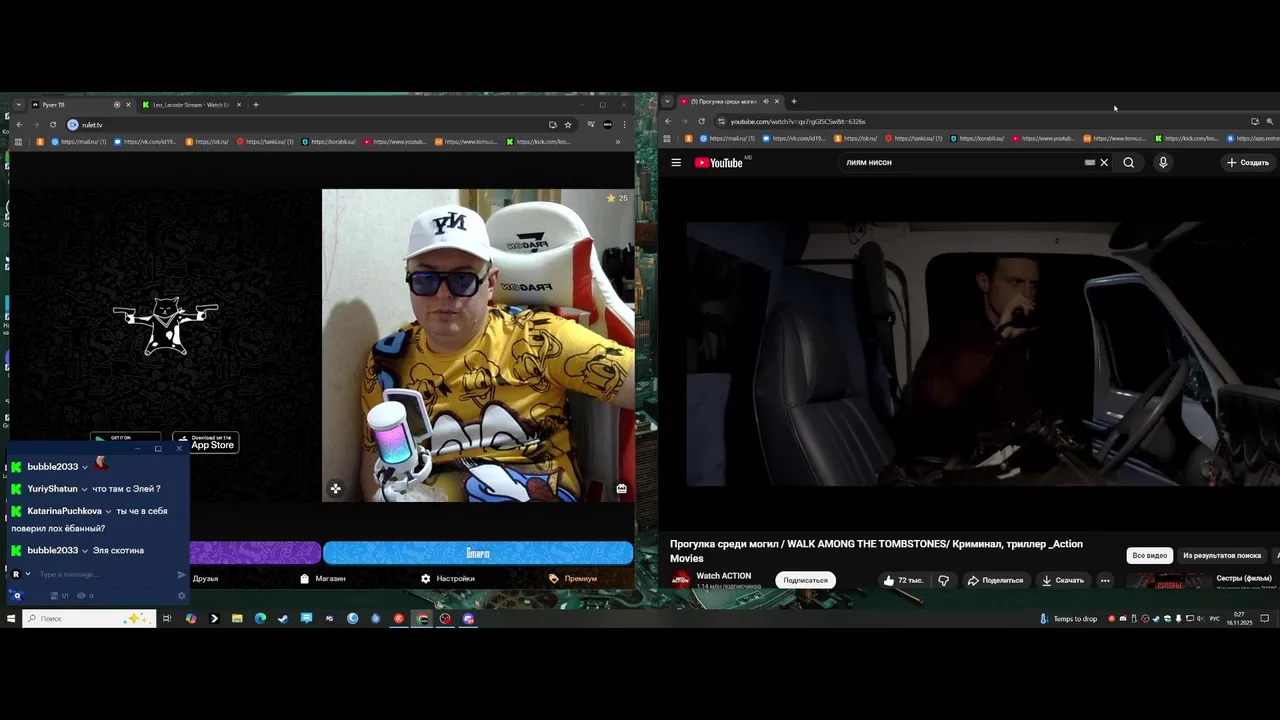This screenshot has width=1280, height=720.
Task: Subscribe with the Подписаться button
Action: click(x=805, y=580)
